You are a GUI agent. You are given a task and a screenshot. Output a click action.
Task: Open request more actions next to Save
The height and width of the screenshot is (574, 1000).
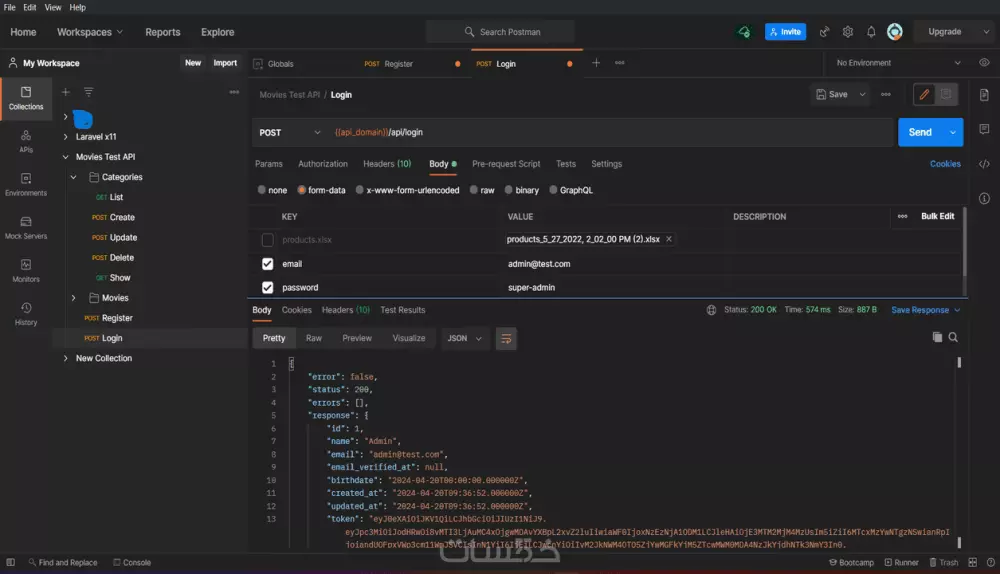[x=886, y=94]
